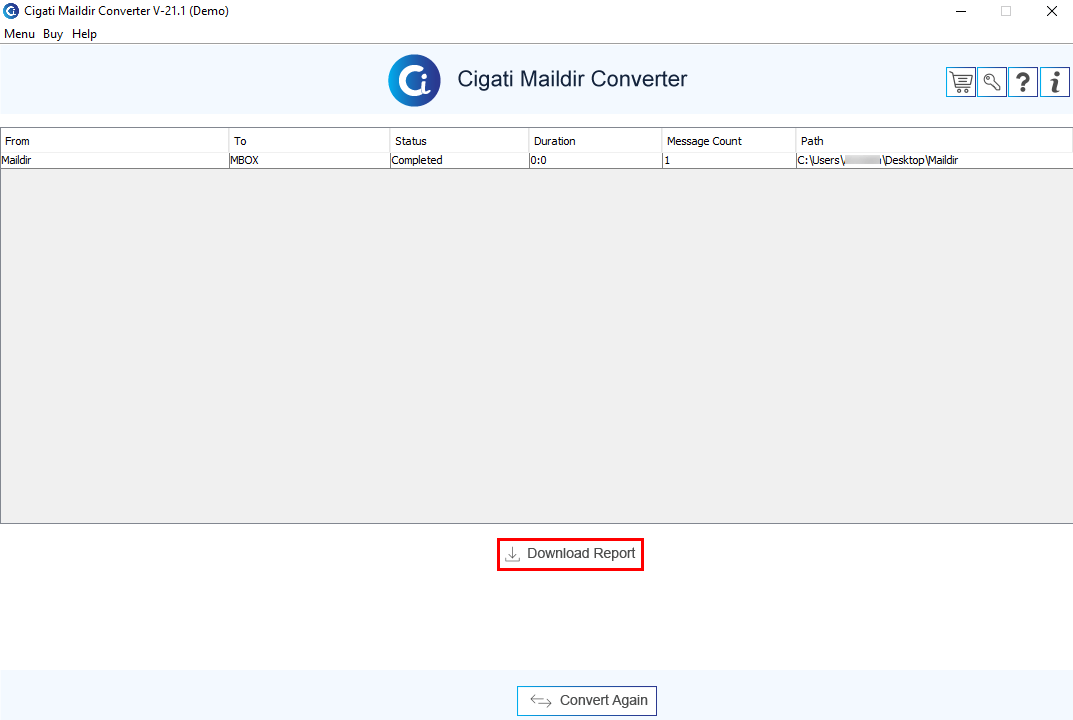Click the Cigati Maildir Converter heading
The width and height of the screenshot is (1073, 720).
572,79
